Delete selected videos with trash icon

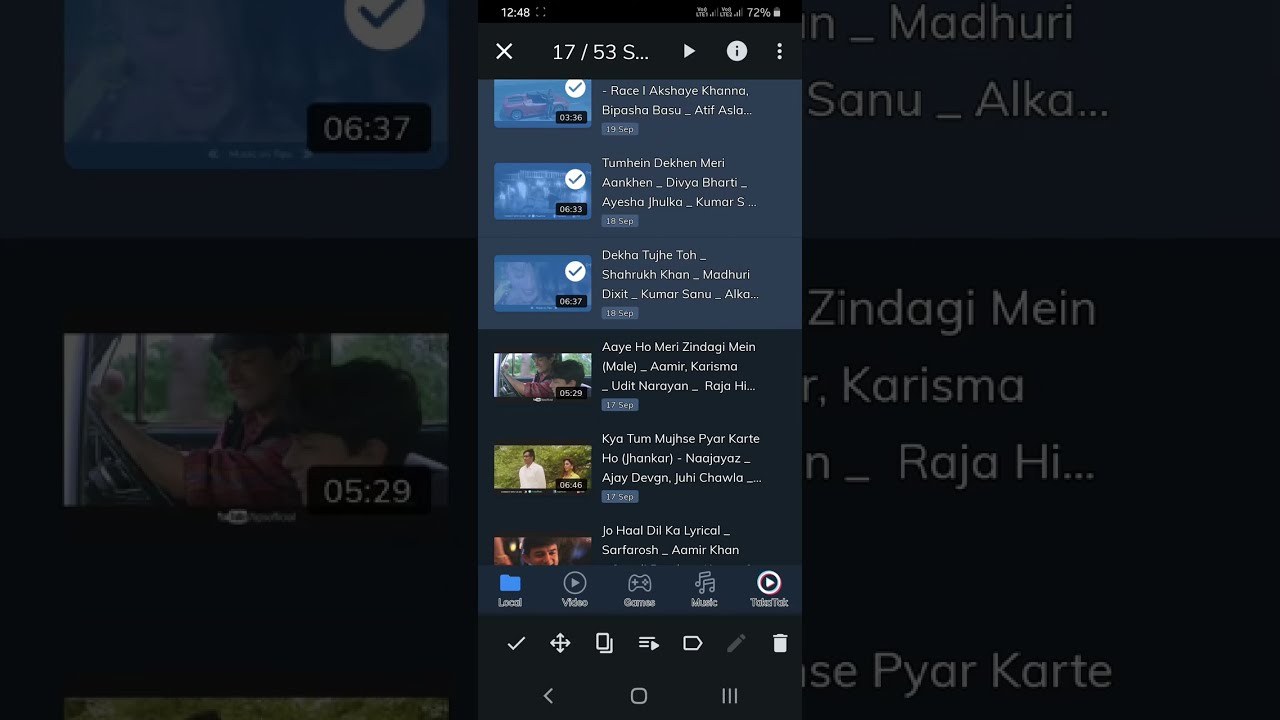pos(780,644)
